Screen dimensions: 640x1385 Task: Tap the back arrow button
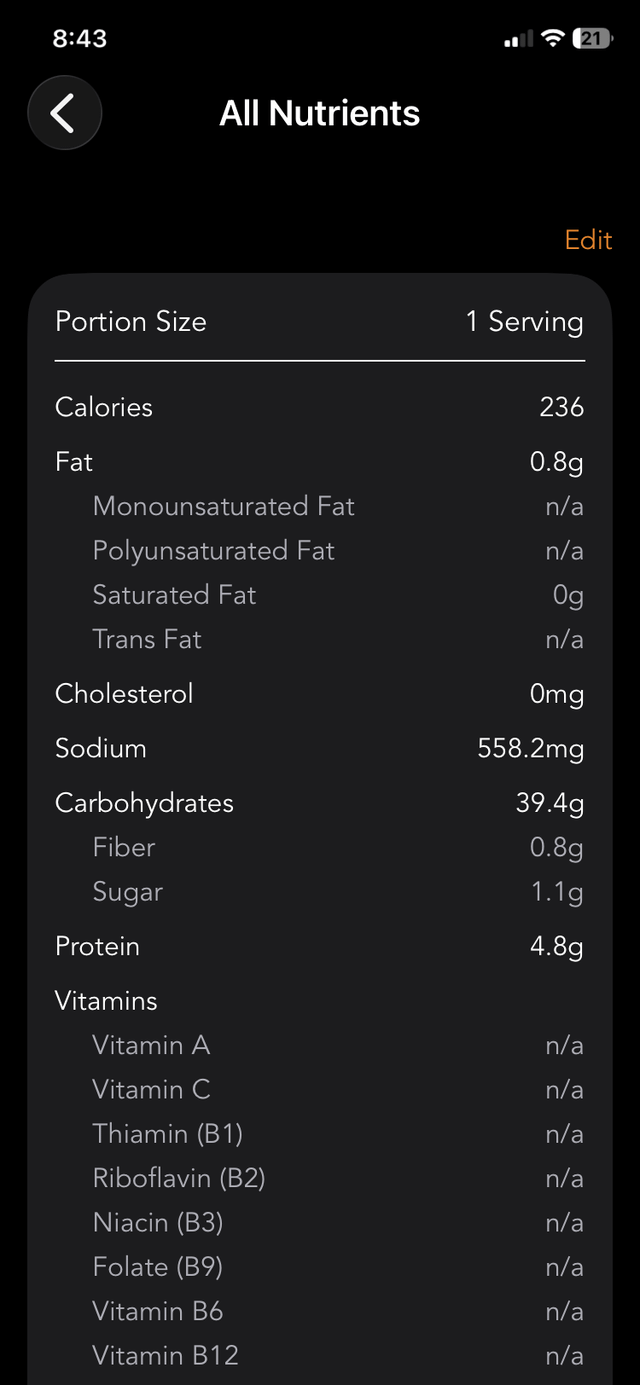tap(64, 113)
